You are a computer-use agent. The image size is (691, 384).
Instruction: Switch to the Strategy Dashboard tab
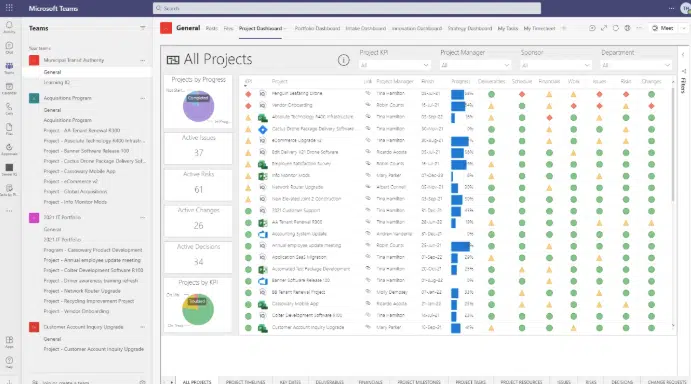pyautogui.click(x=469, y=28)
